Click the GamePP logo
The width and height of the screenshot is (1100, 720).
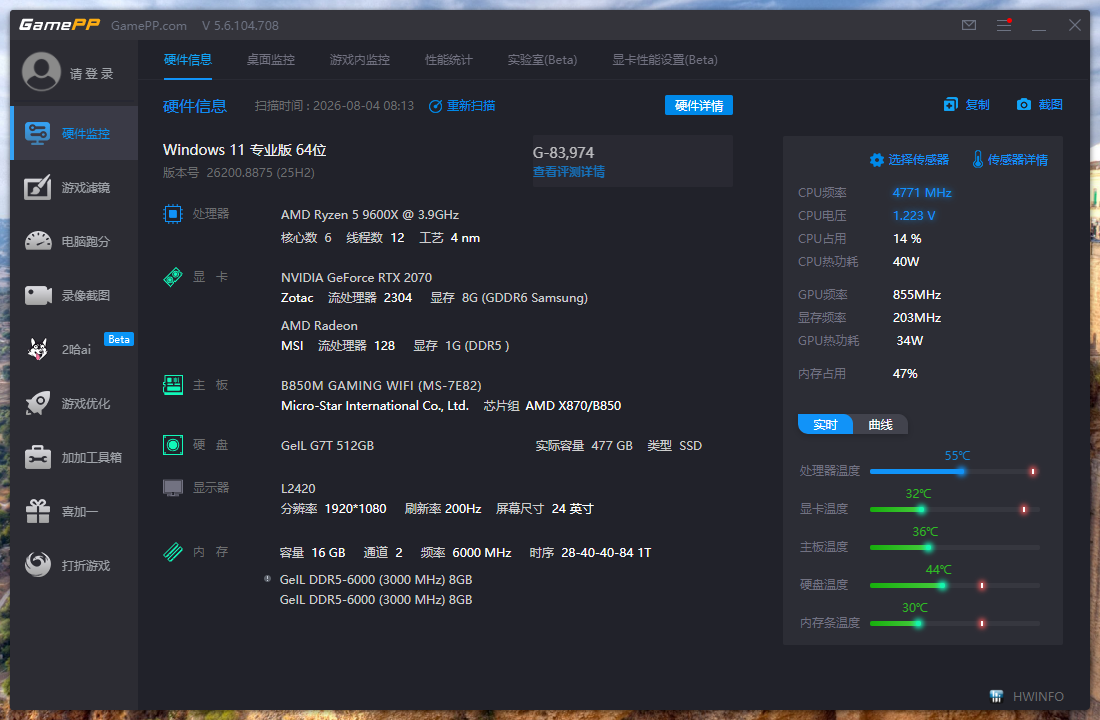[x=60, y=25]
